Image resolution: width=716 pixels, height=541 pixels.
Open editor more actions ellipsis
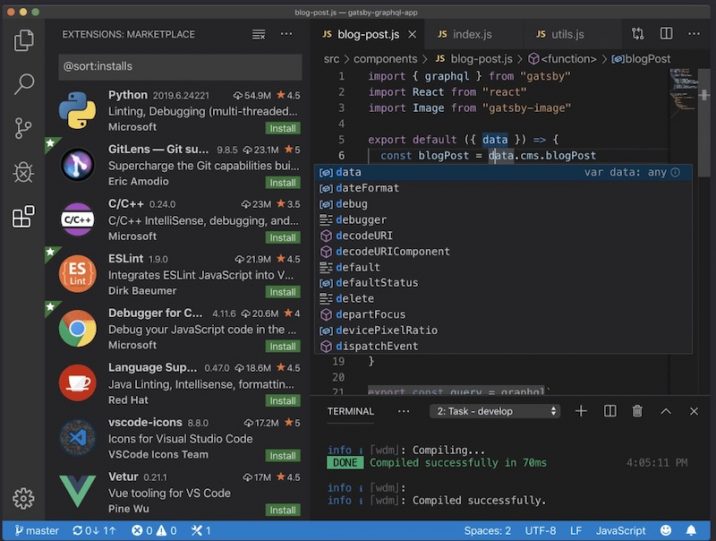point(694,33)
